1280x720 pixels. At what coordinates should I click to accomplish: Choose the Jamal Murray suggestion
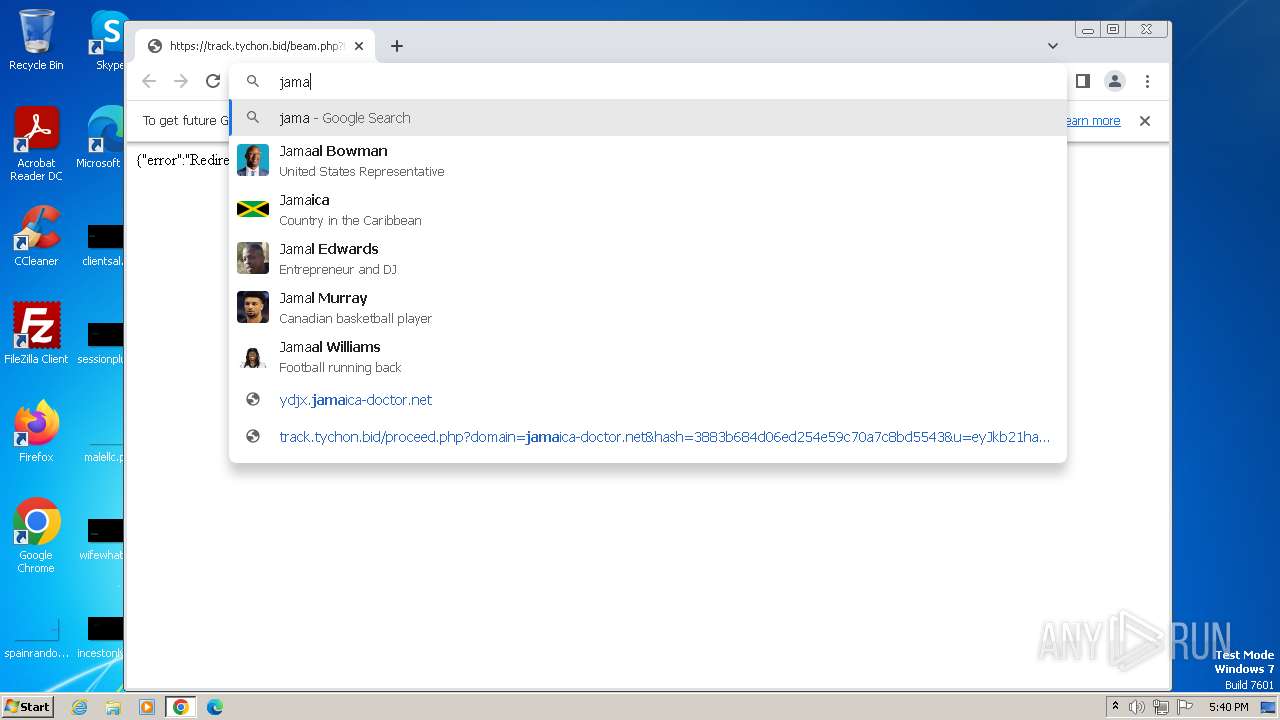(648, 307)
